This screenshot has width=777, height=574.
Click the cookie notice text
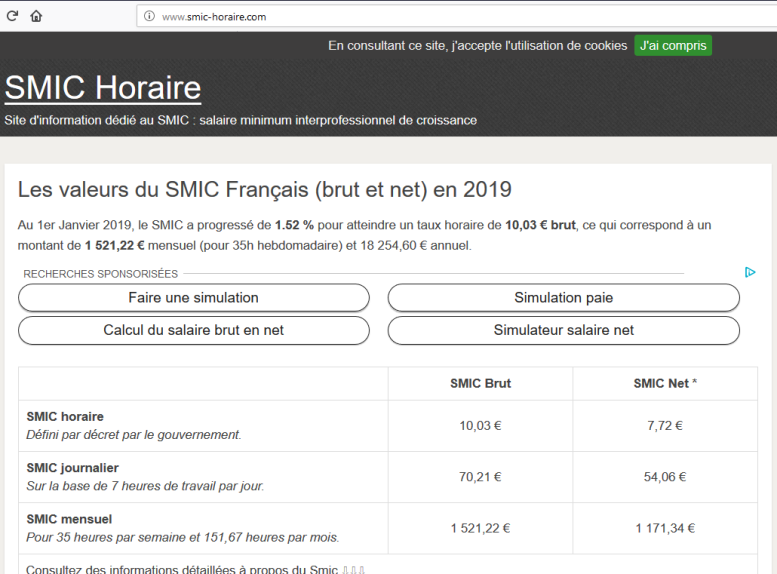point(478,46)
